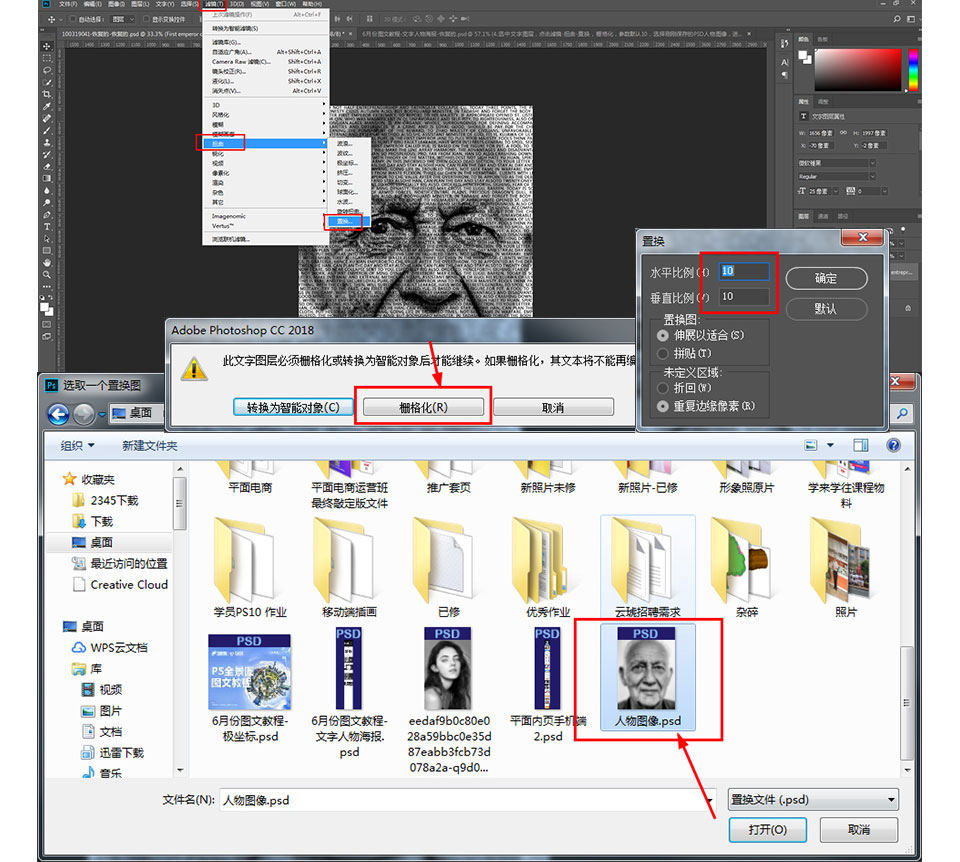Image resolution: width=960 pixels, height=862 pixels.
Task: Select the Clone Stamp tool
Action: coord(47,142)
